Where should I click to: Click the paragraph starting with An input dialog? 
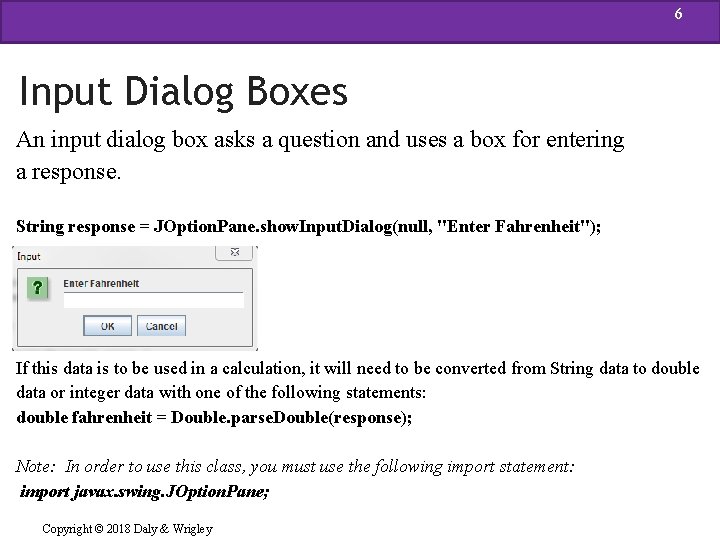click(320, 156)
